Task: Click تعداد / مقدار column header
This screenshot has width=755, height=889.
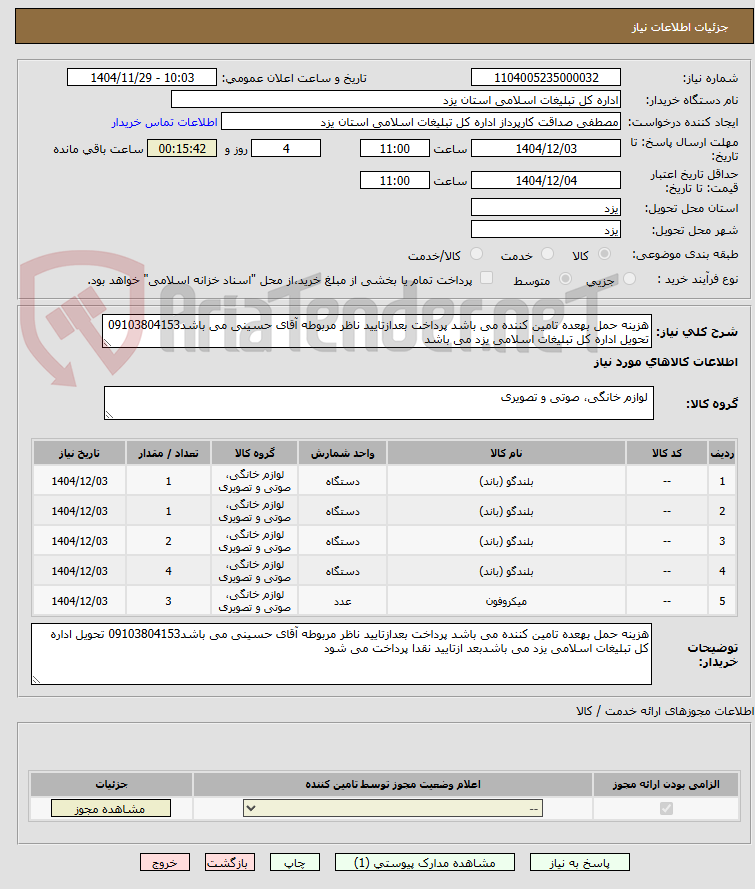Action: pyautogui.click(x=168, y=453)
